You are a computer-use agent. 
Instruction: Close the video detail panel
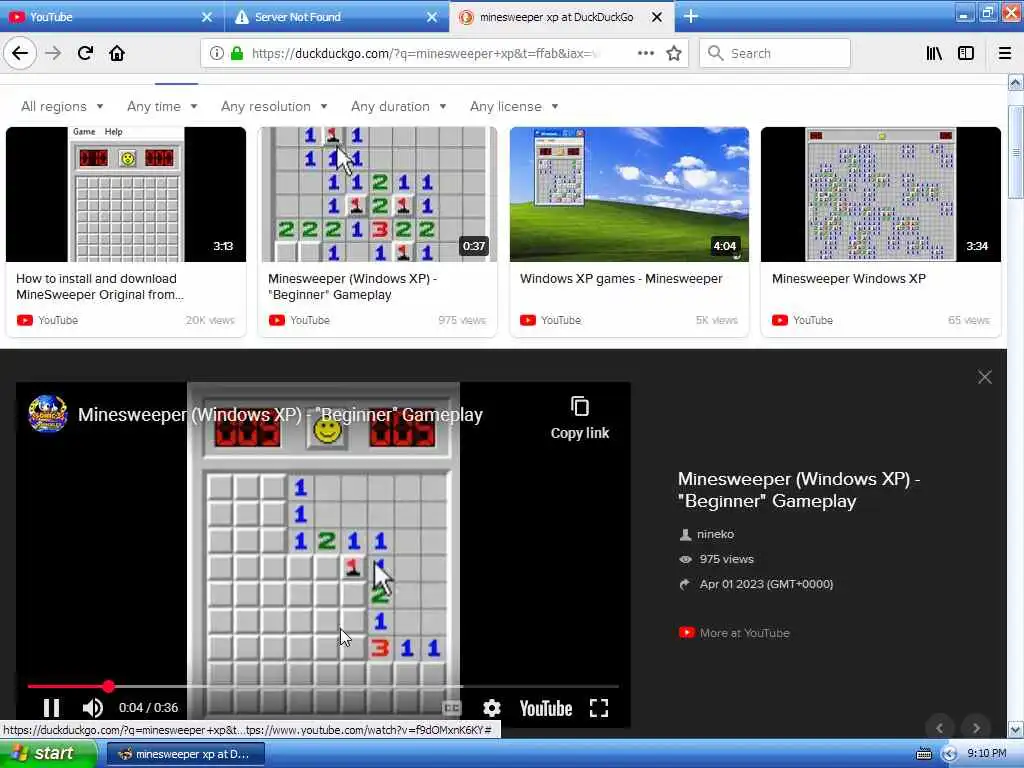(985, 377)
